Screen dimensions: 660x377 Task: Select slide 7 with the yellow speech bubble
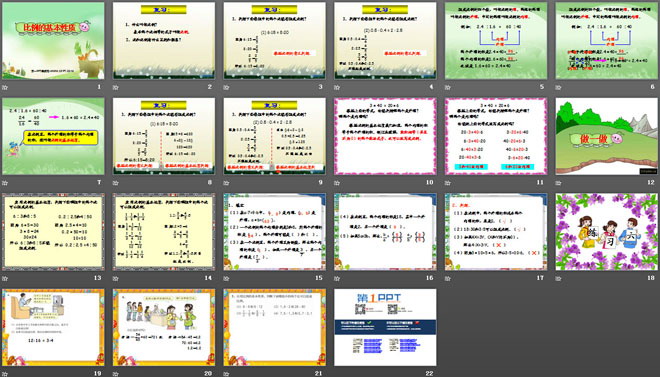[53, 136]
